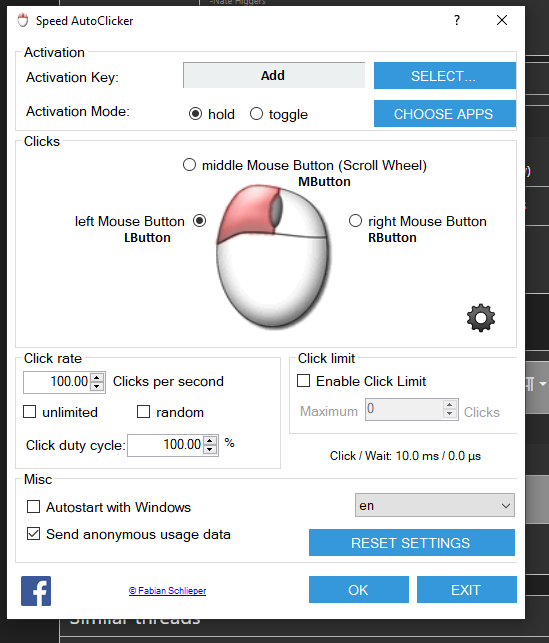
Task: Enable the unlimited checkbox
Action: pyautogui.click(x=30, y=411)
